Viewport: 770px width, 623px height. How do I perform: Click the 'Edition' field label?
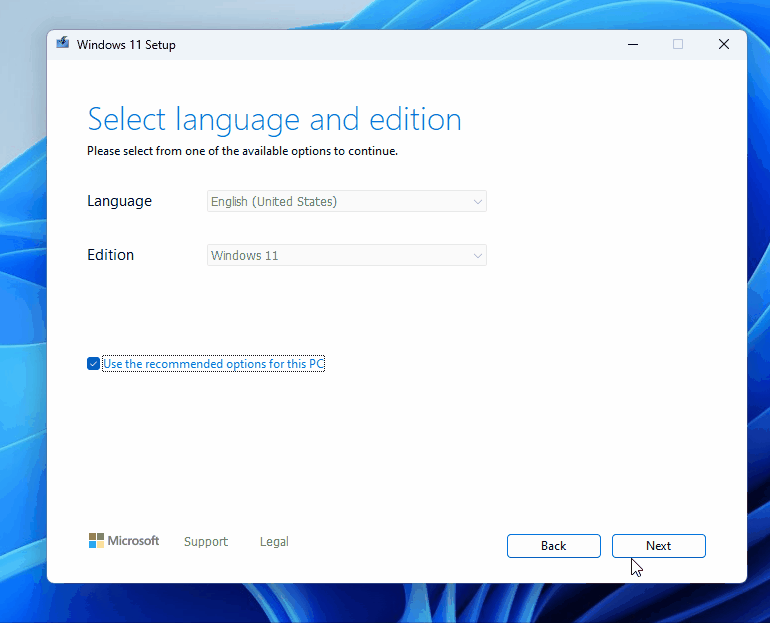click(110, 255)
